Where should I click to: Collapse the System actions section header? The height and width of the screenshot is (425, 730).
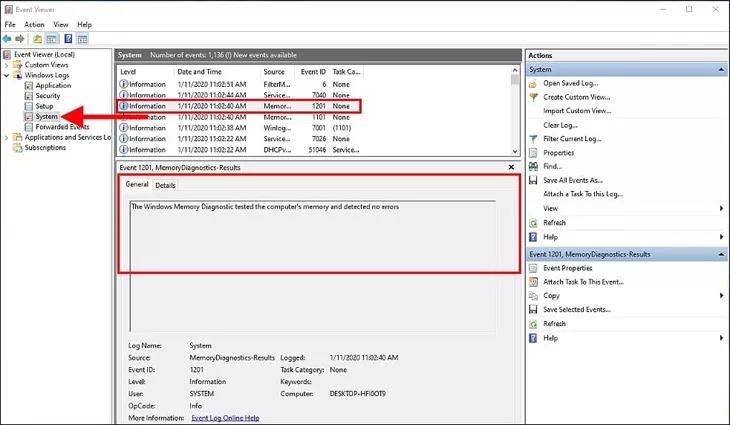click(x=721, y=70)
